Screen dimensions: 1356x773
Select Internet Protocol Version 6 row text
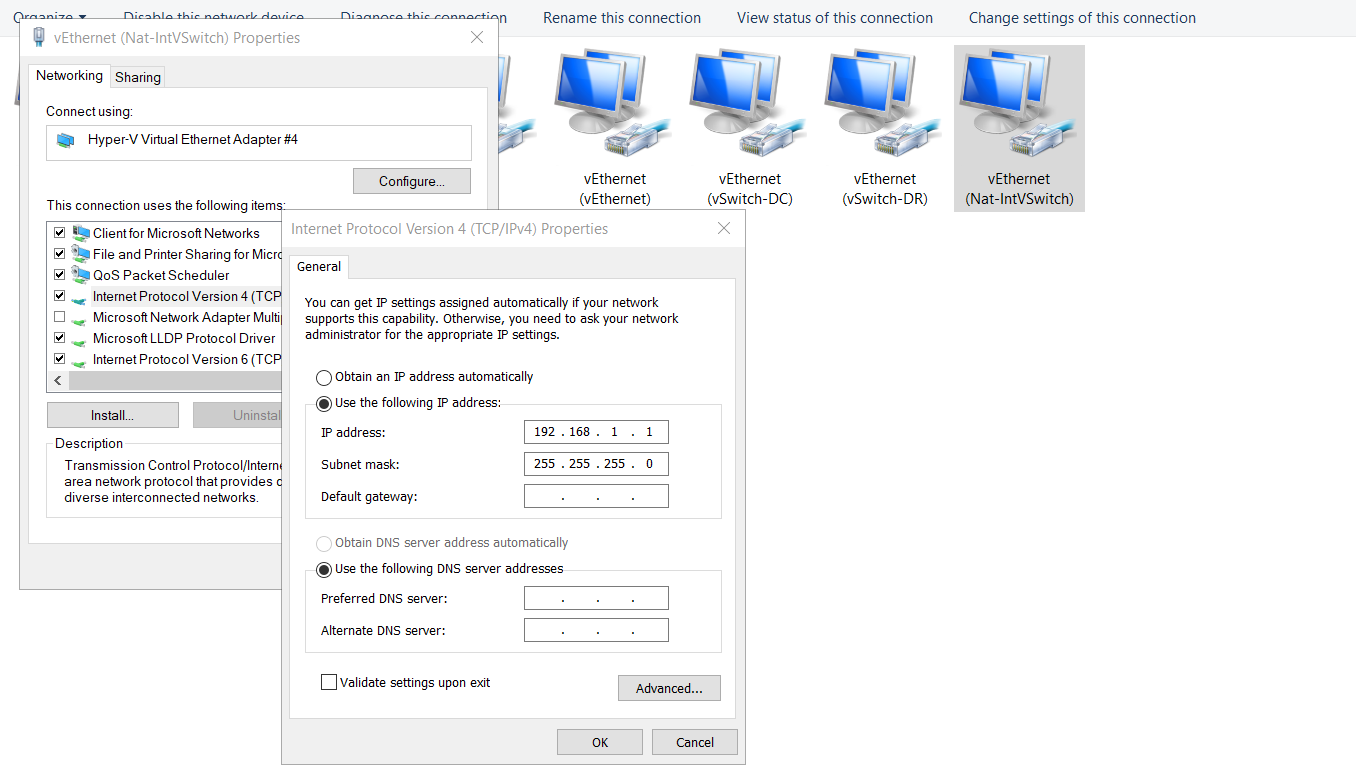point(187,359)
